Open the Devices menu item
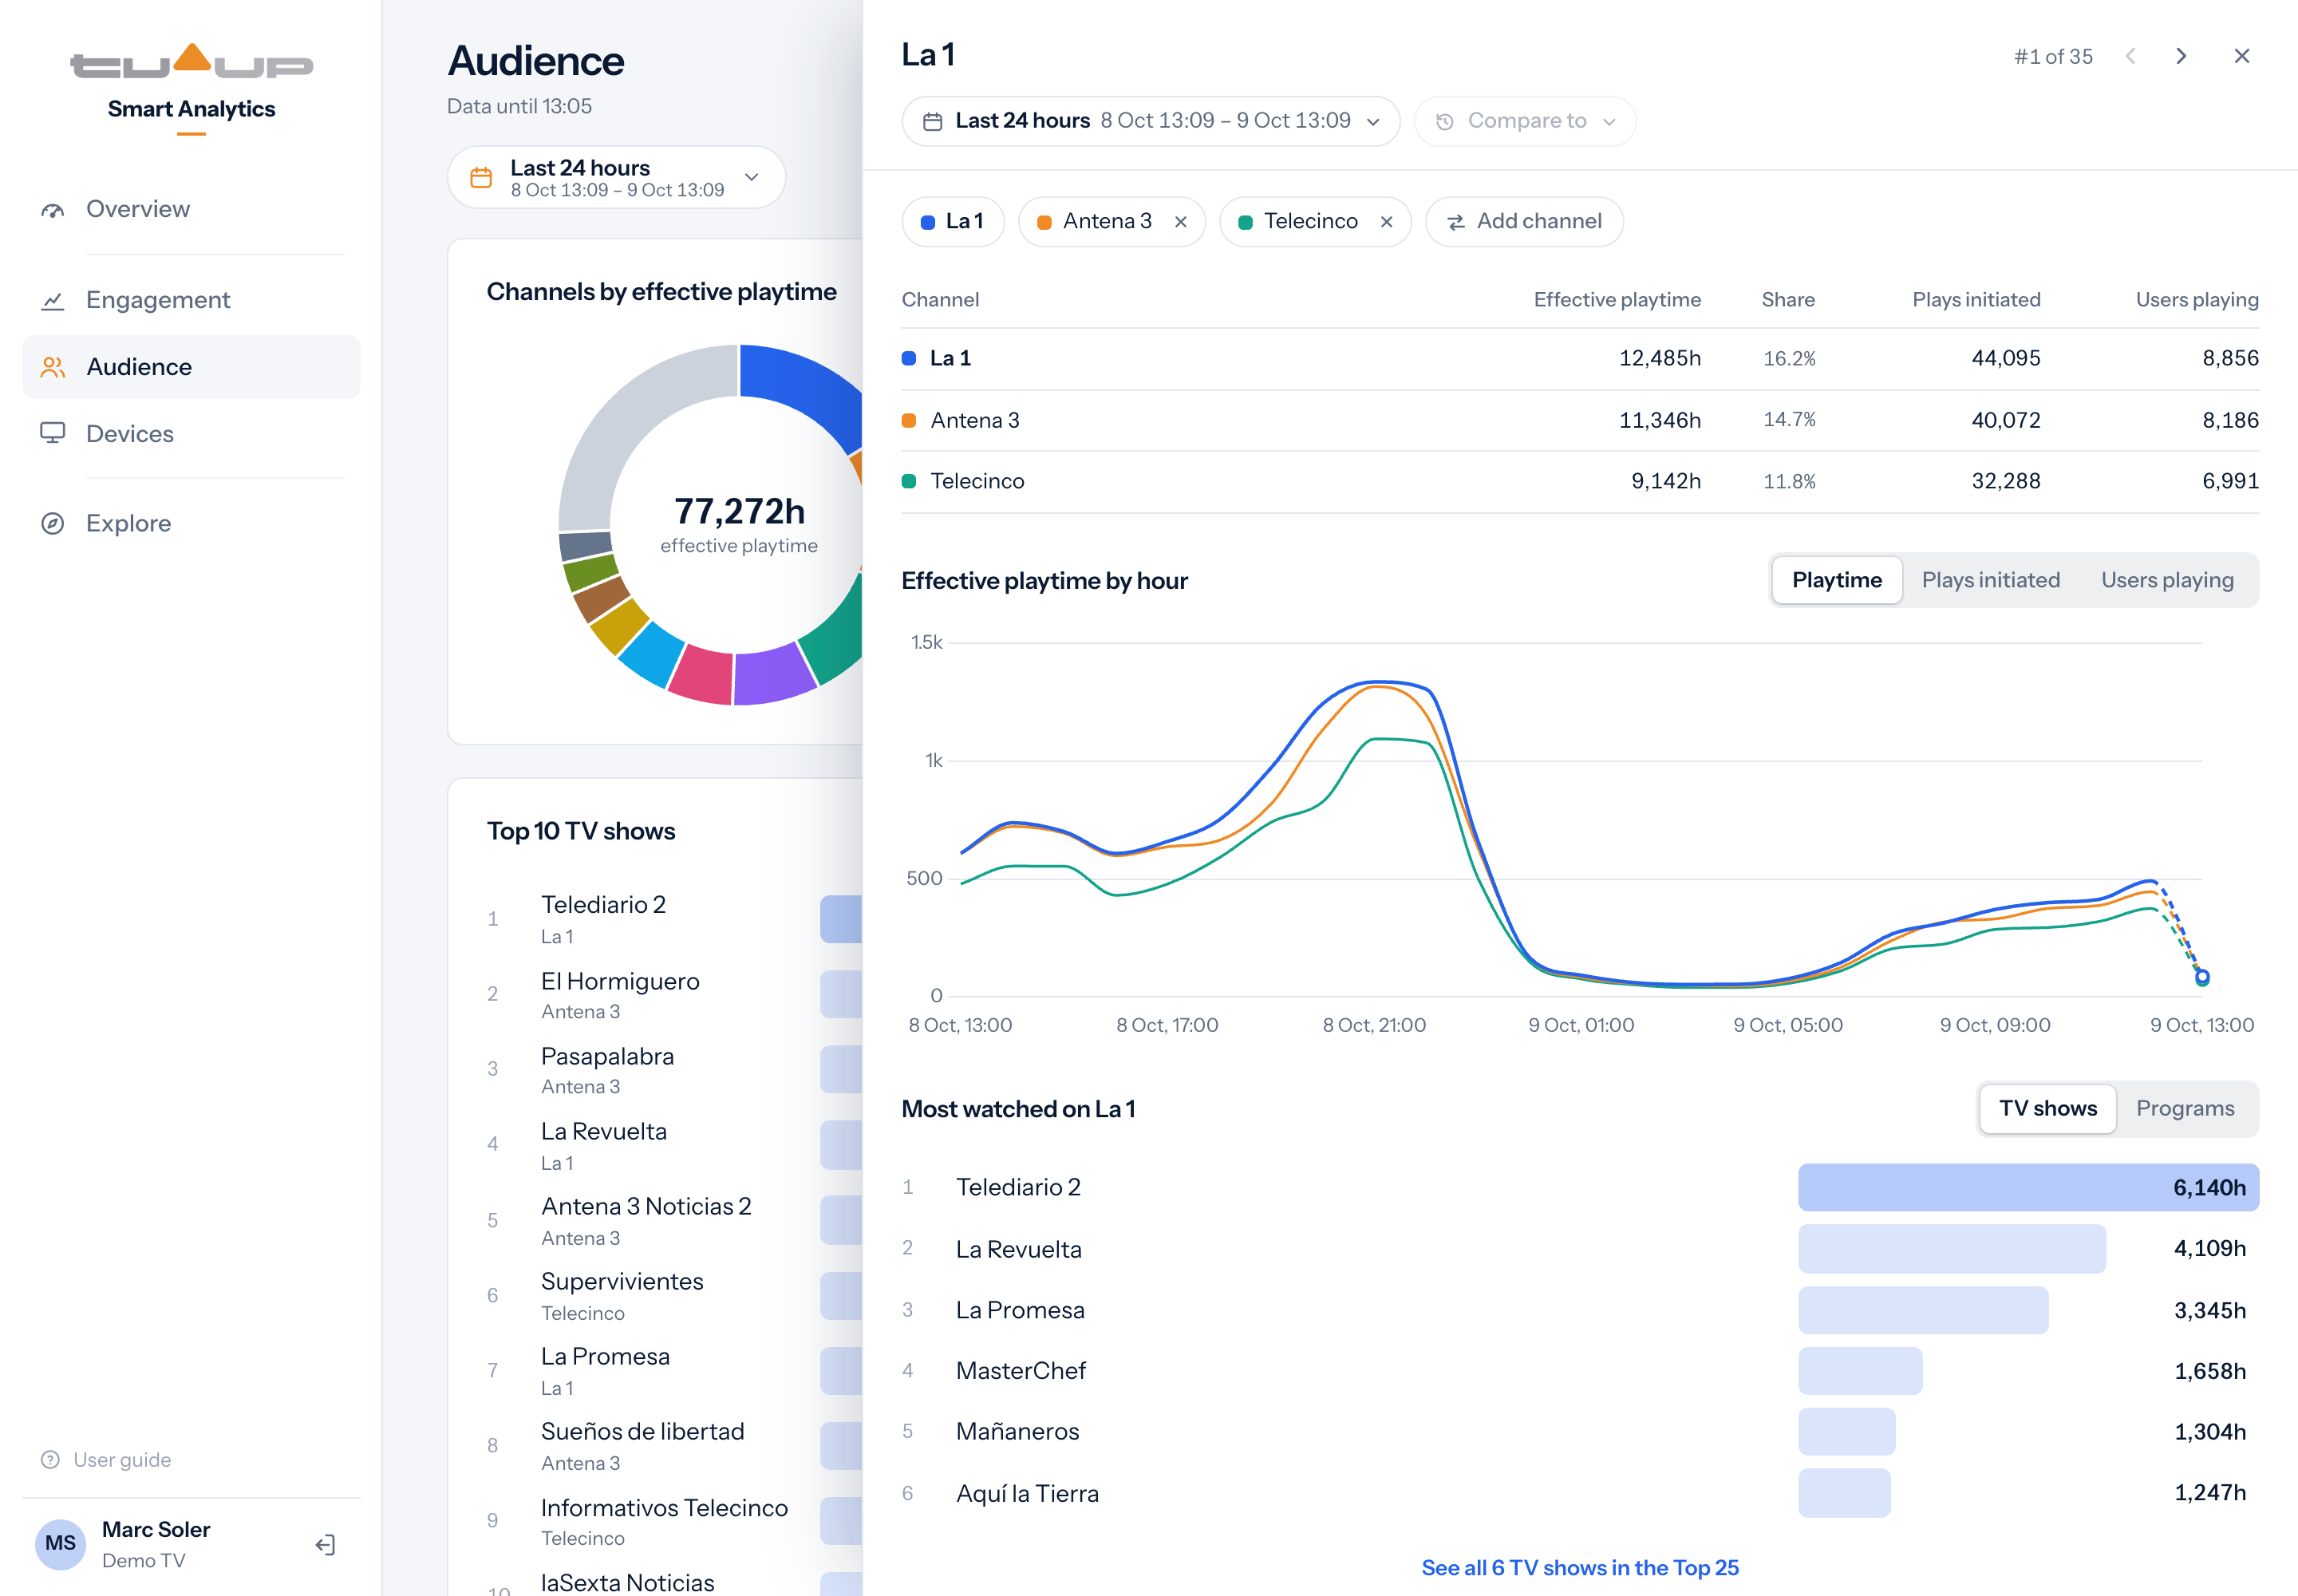The height and width of the screenshot is (1596, 2298). pos(191,433)
